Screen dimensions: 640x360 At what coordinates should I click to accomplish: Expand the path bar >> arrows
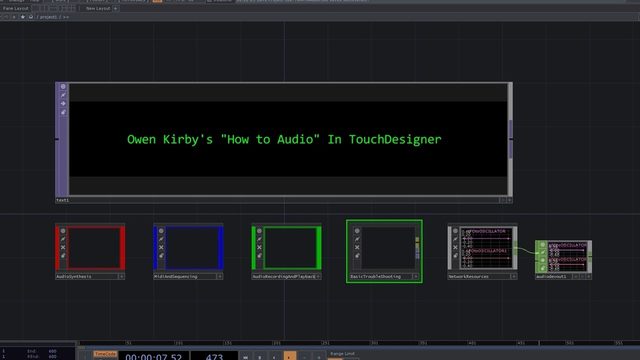66,17
